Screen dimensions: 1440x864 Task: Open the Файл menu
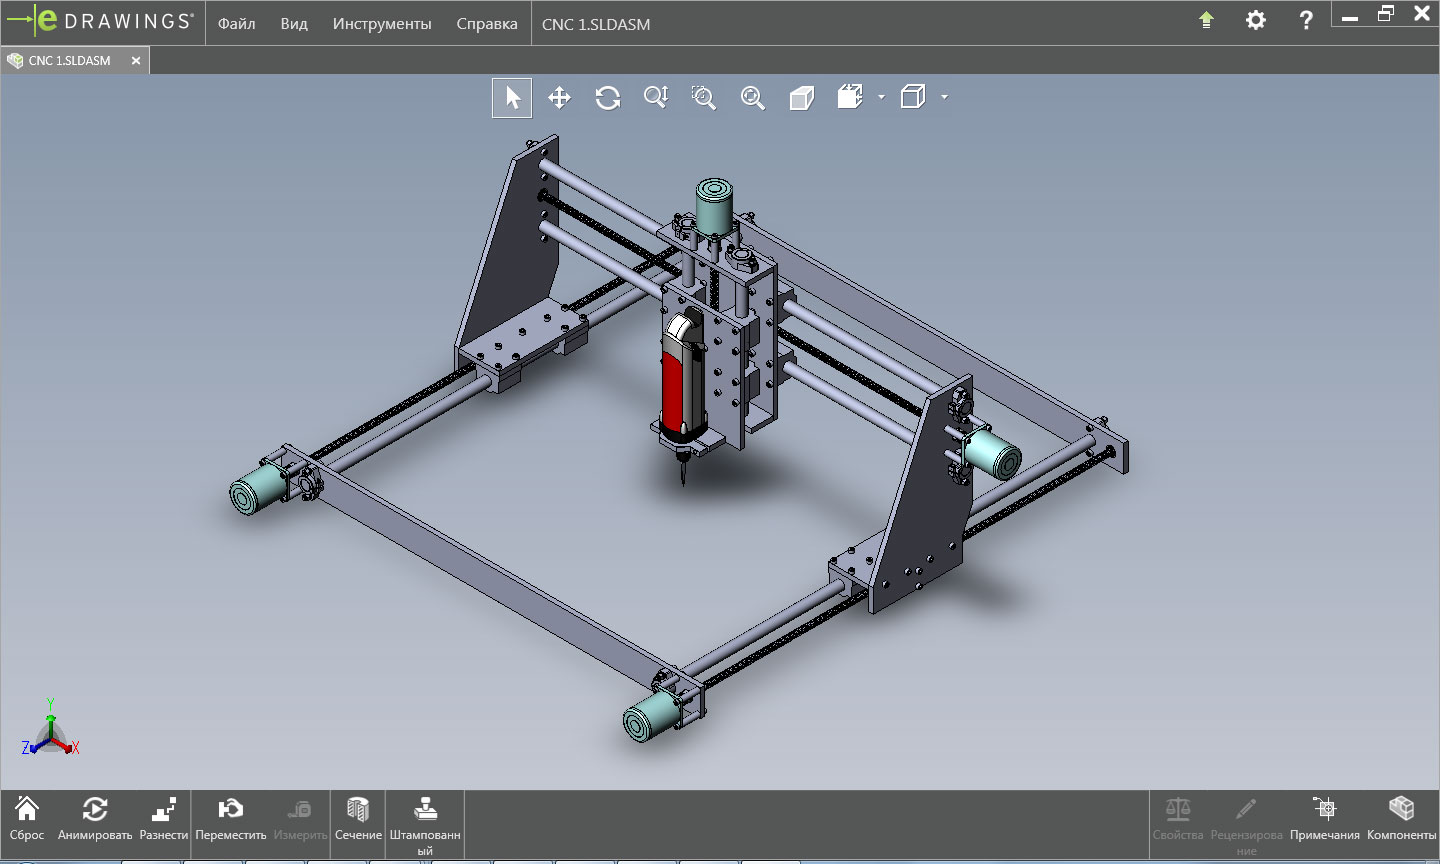(x=237, y=24)
